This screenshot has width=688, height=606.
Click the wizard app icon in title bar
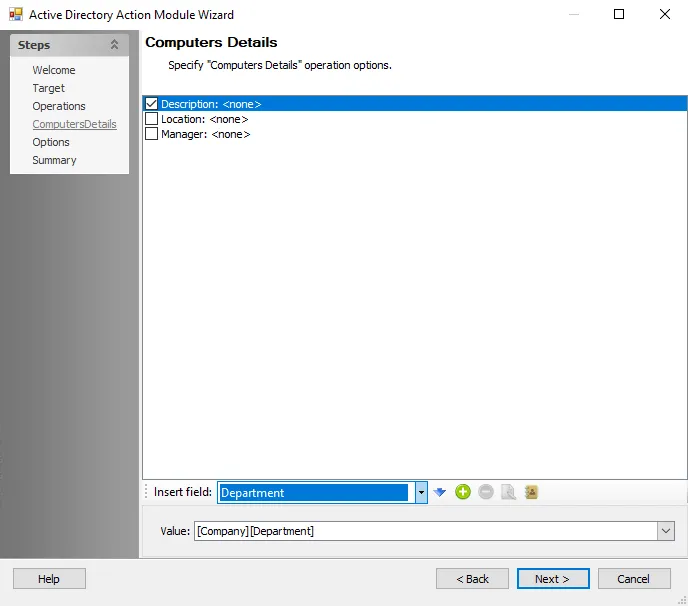click(x=16, y=14)
